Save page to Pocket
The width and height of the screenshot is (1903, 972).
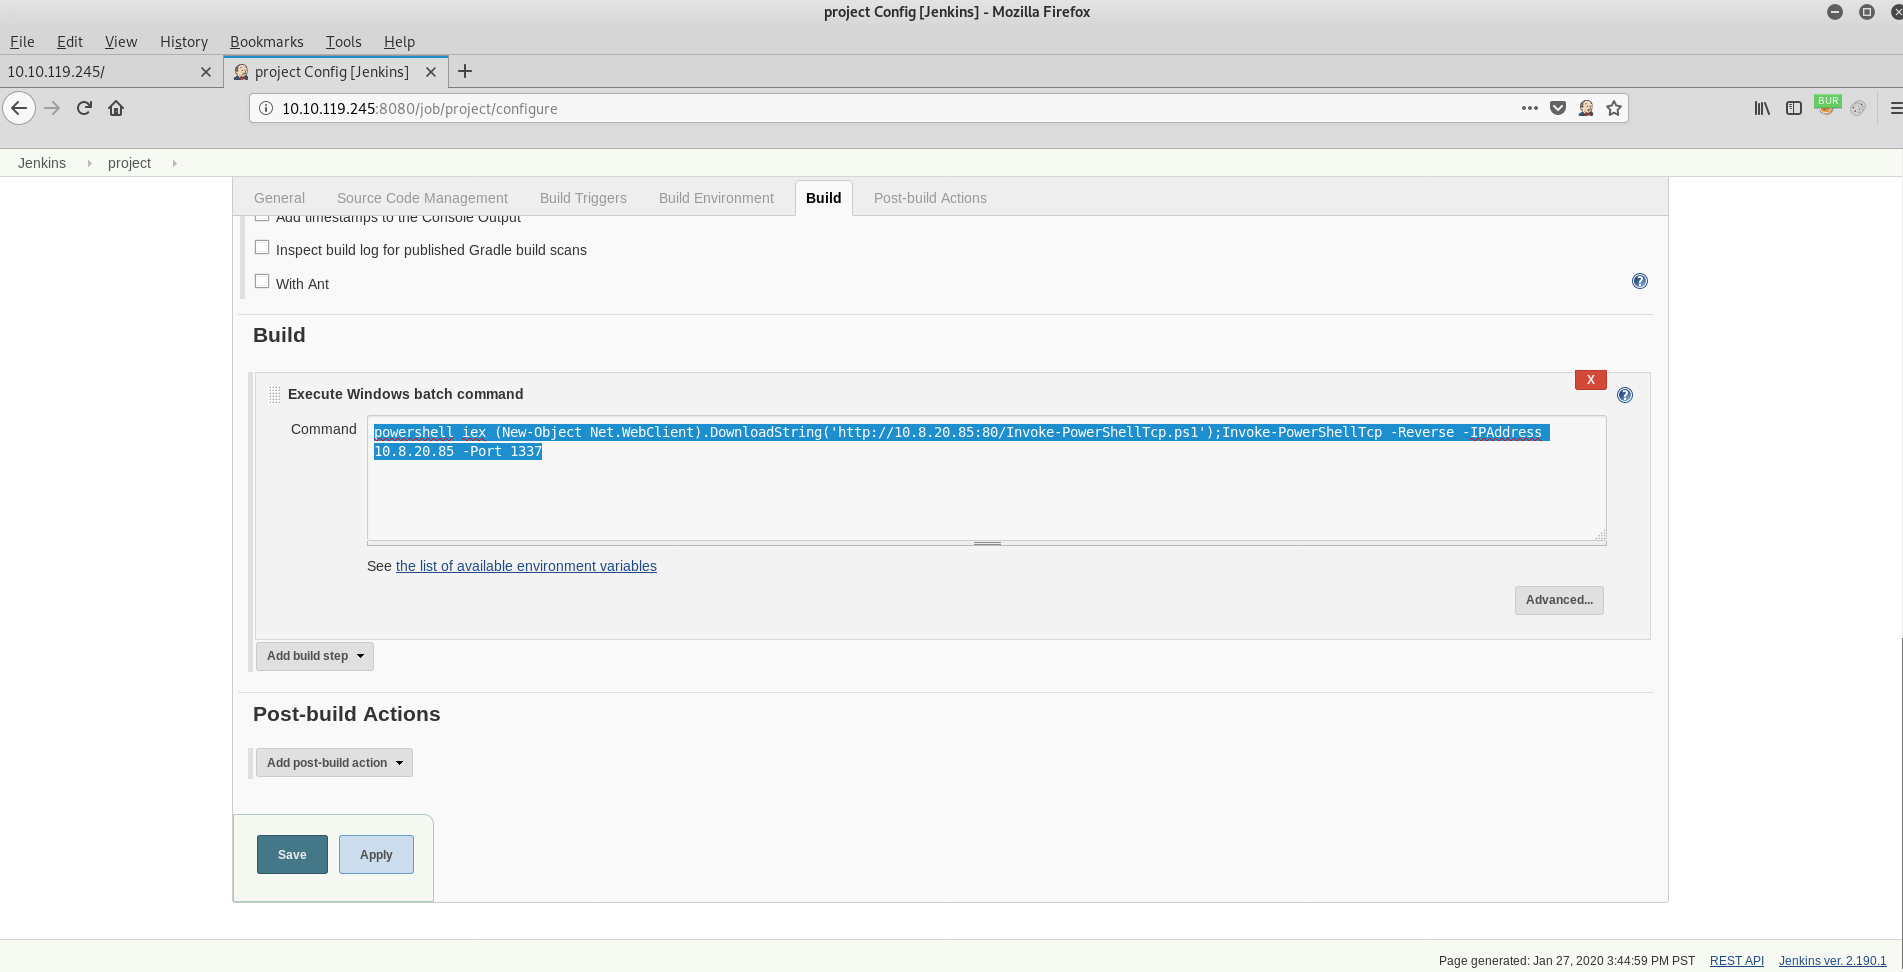(x=1558, y=108)
